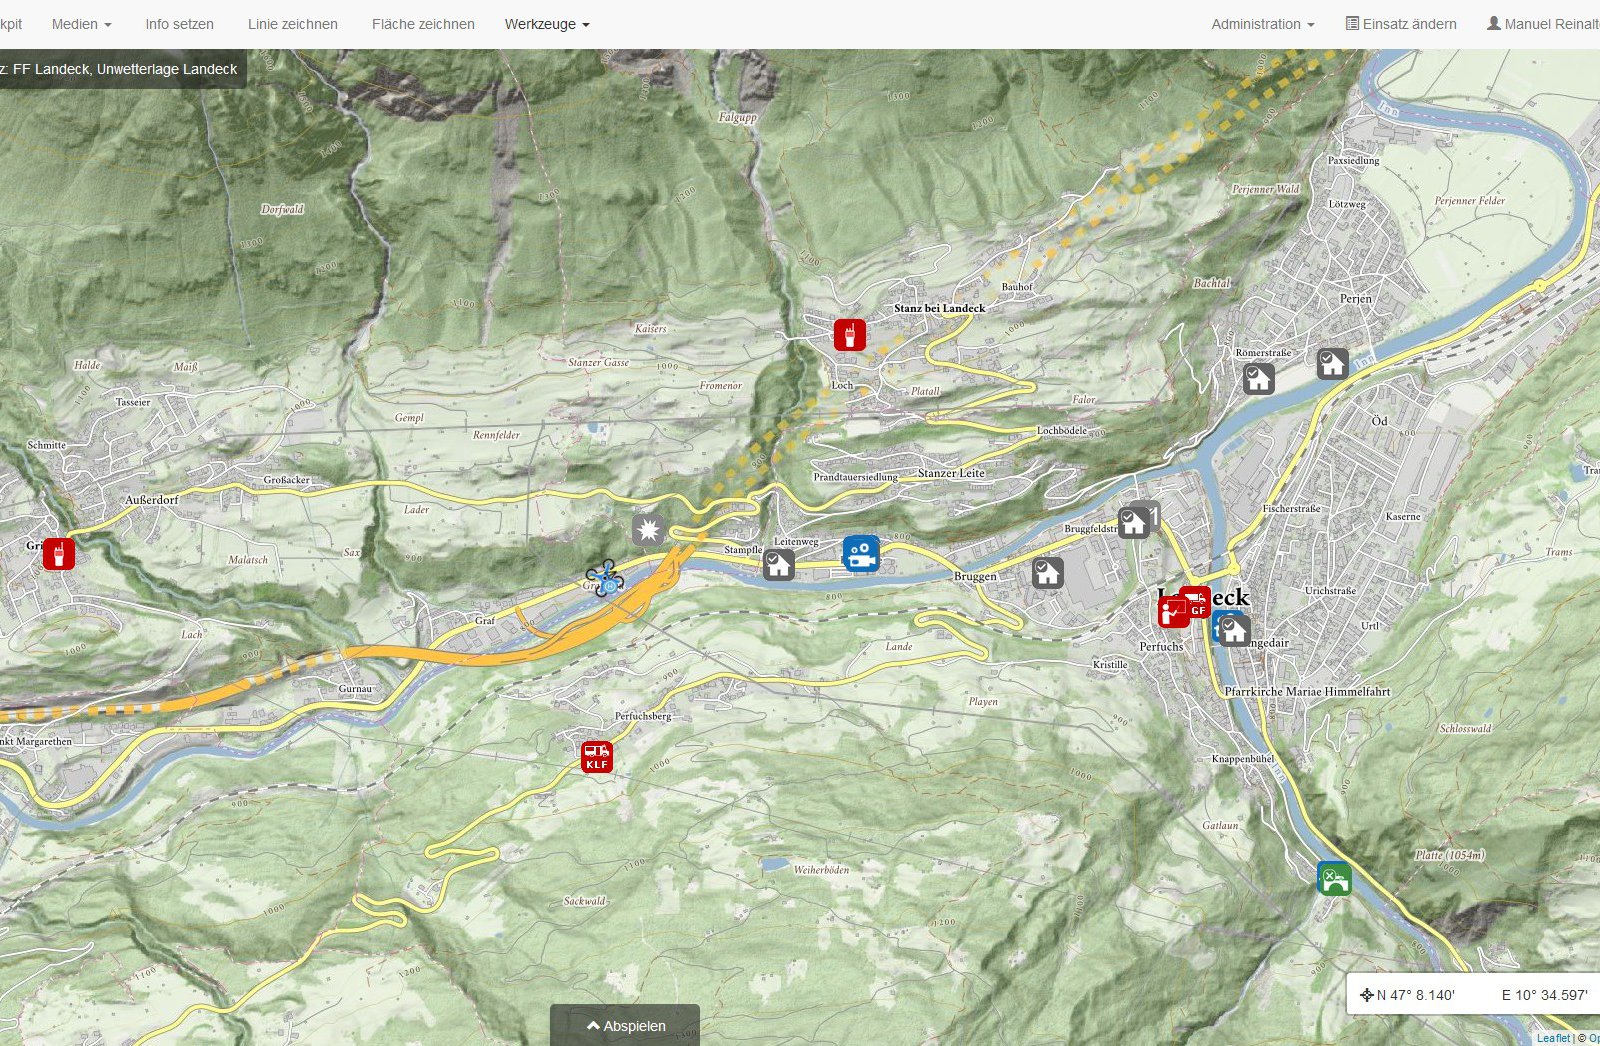1600x1046 pixels.
Task: Select the blue drone marker near Graf
Action: point(605,578)
